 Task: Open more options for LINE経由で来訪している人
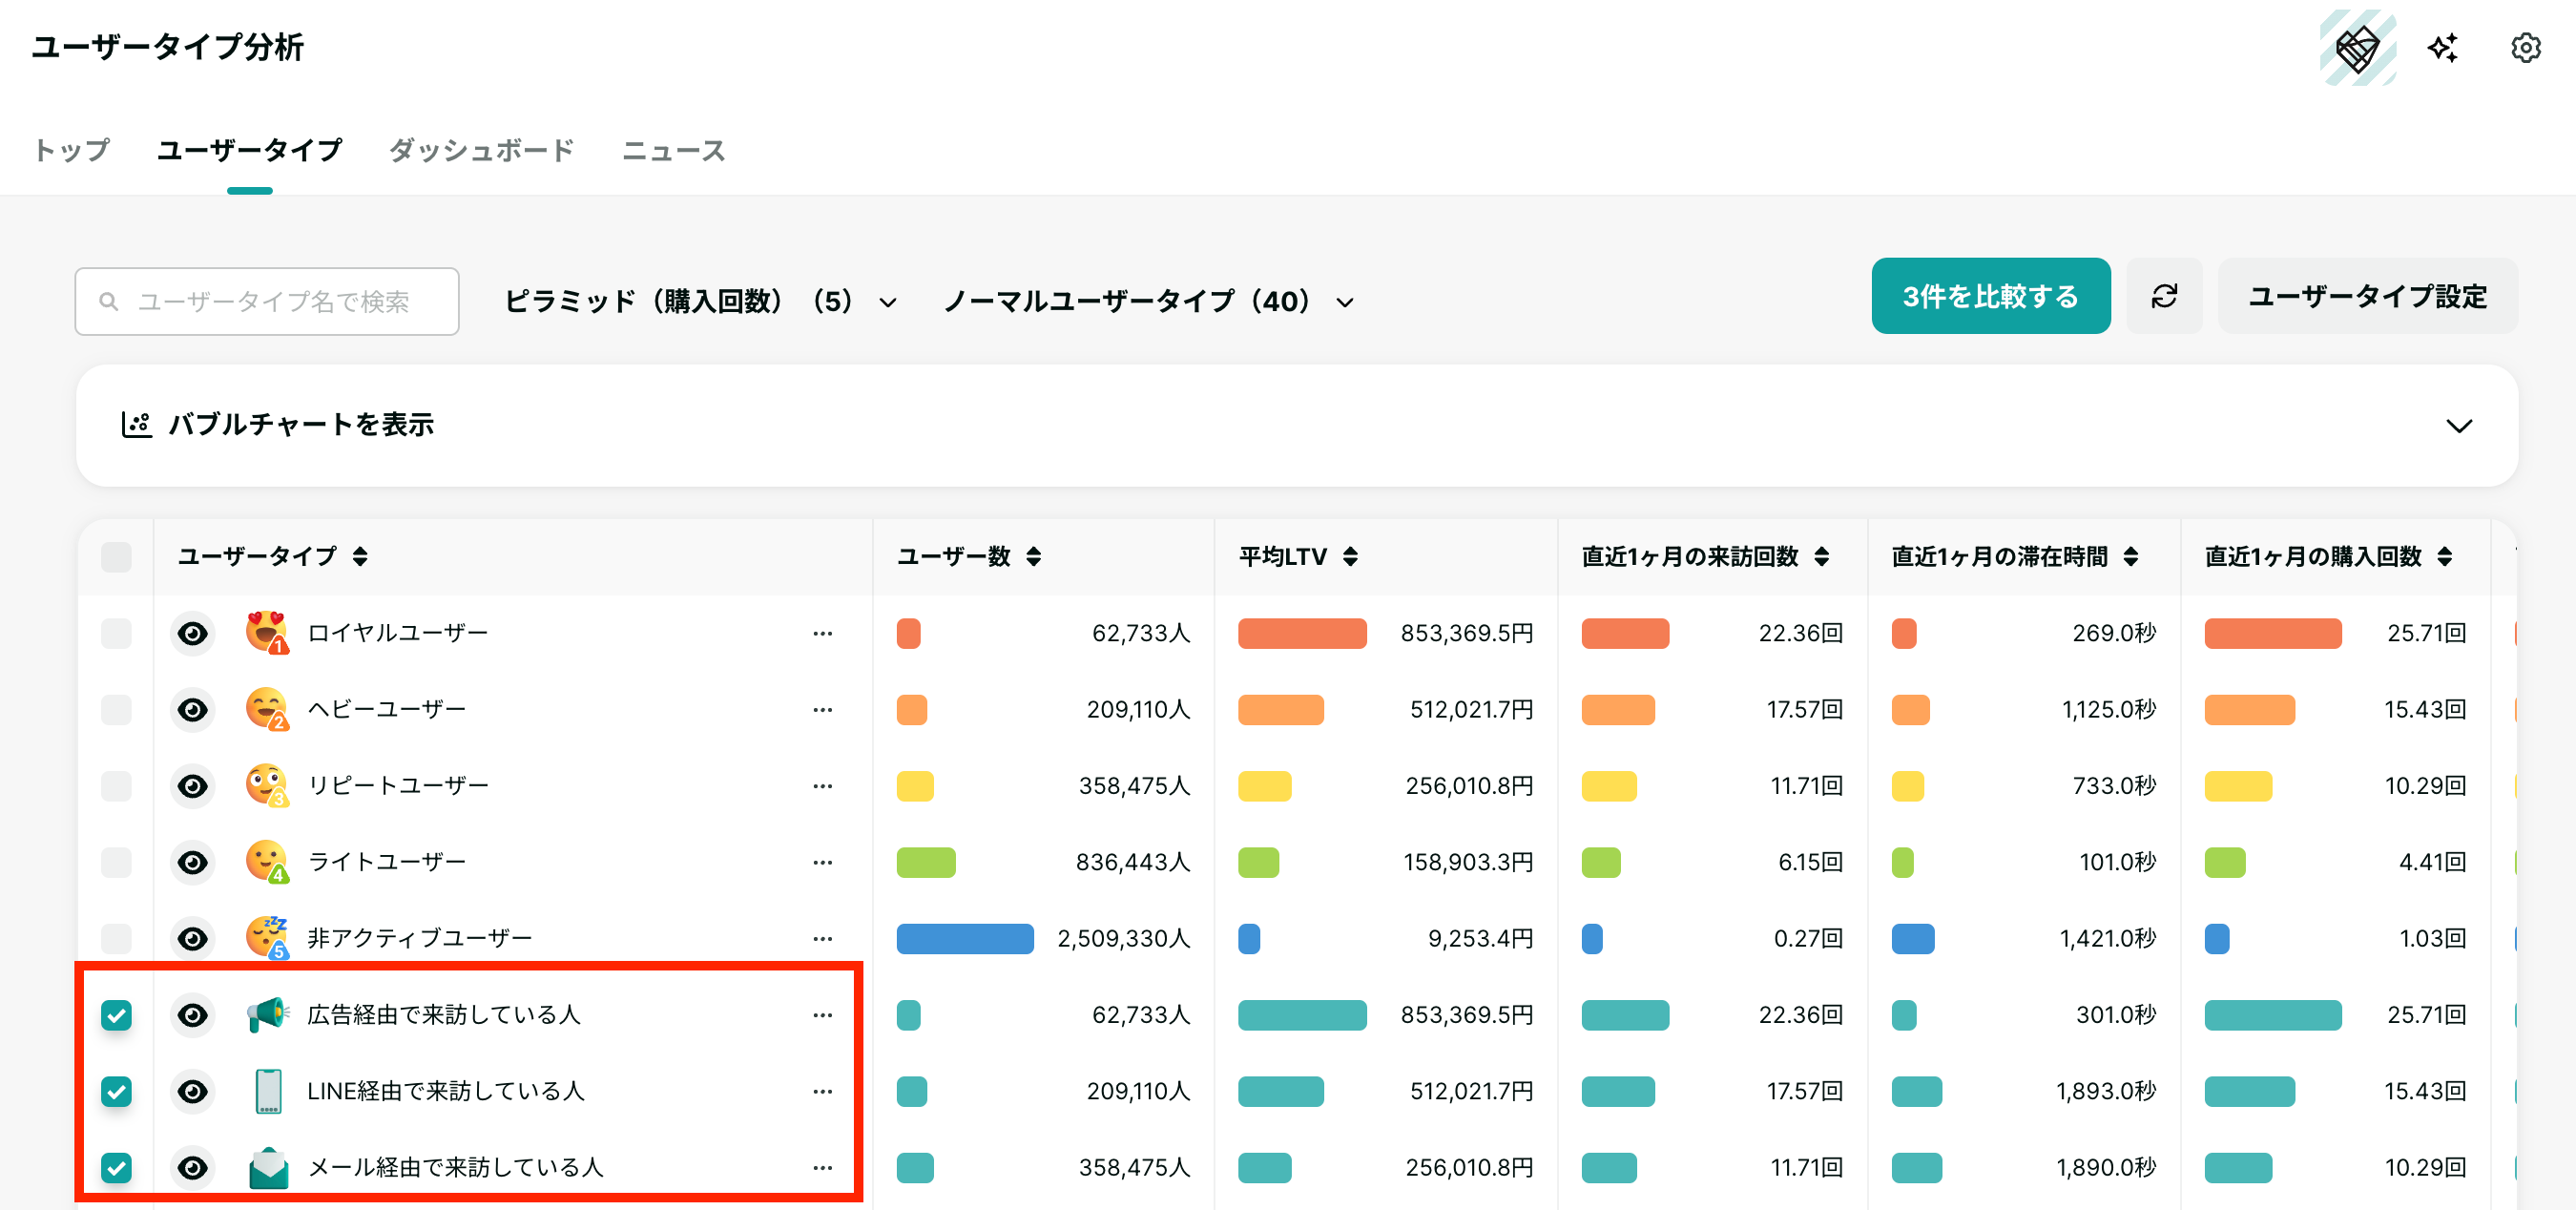click(822, 1090)
